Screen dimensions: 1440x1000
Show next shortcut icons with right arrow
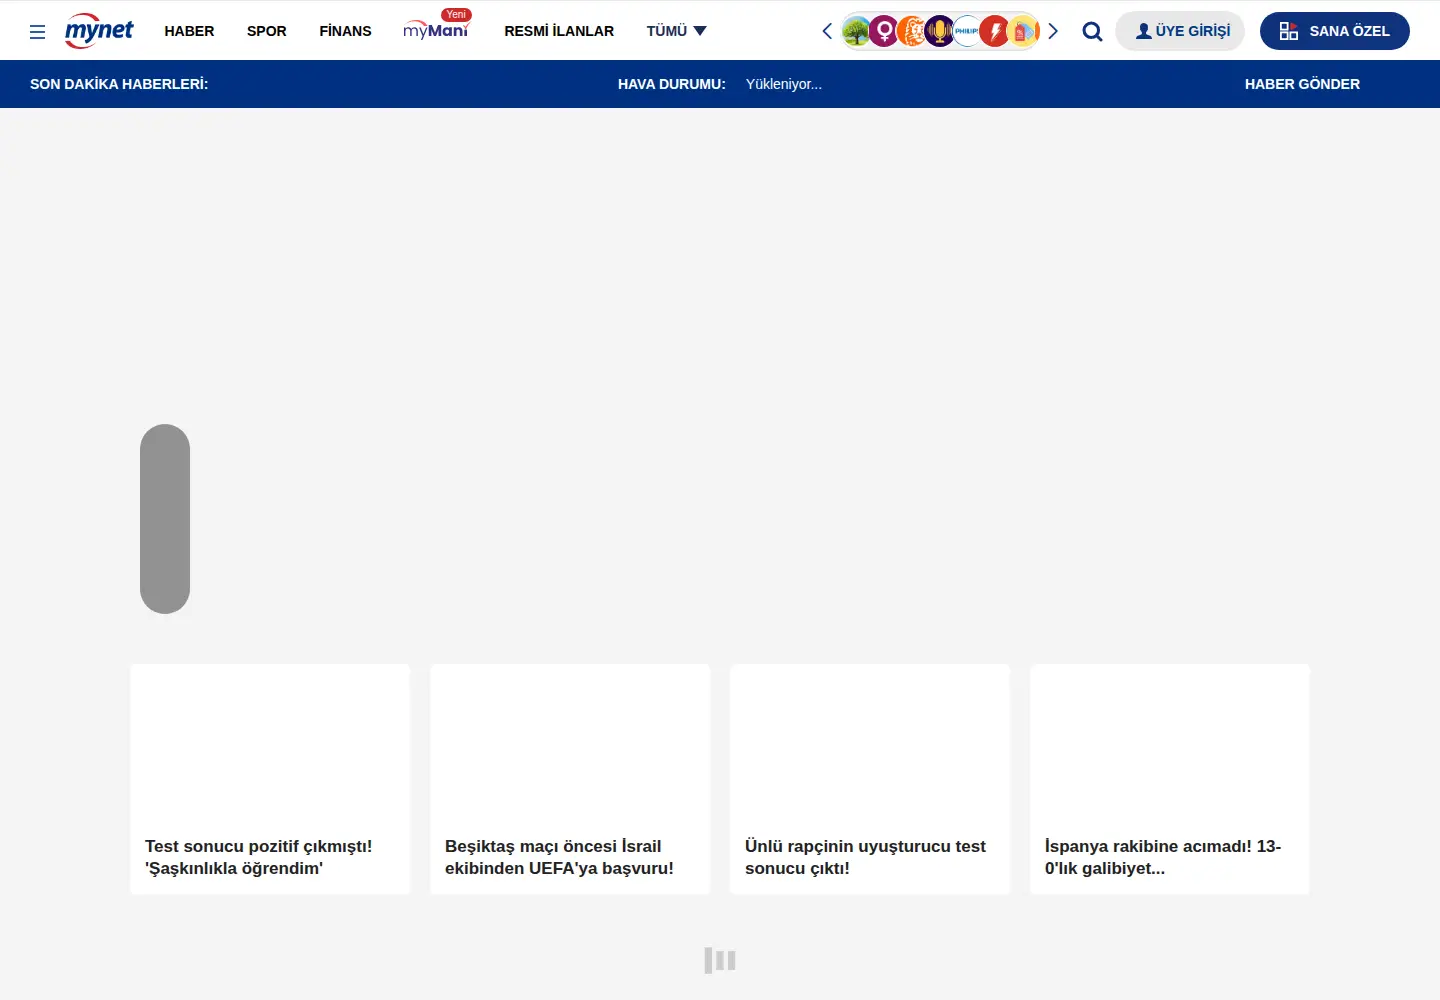coord(1053,31)
